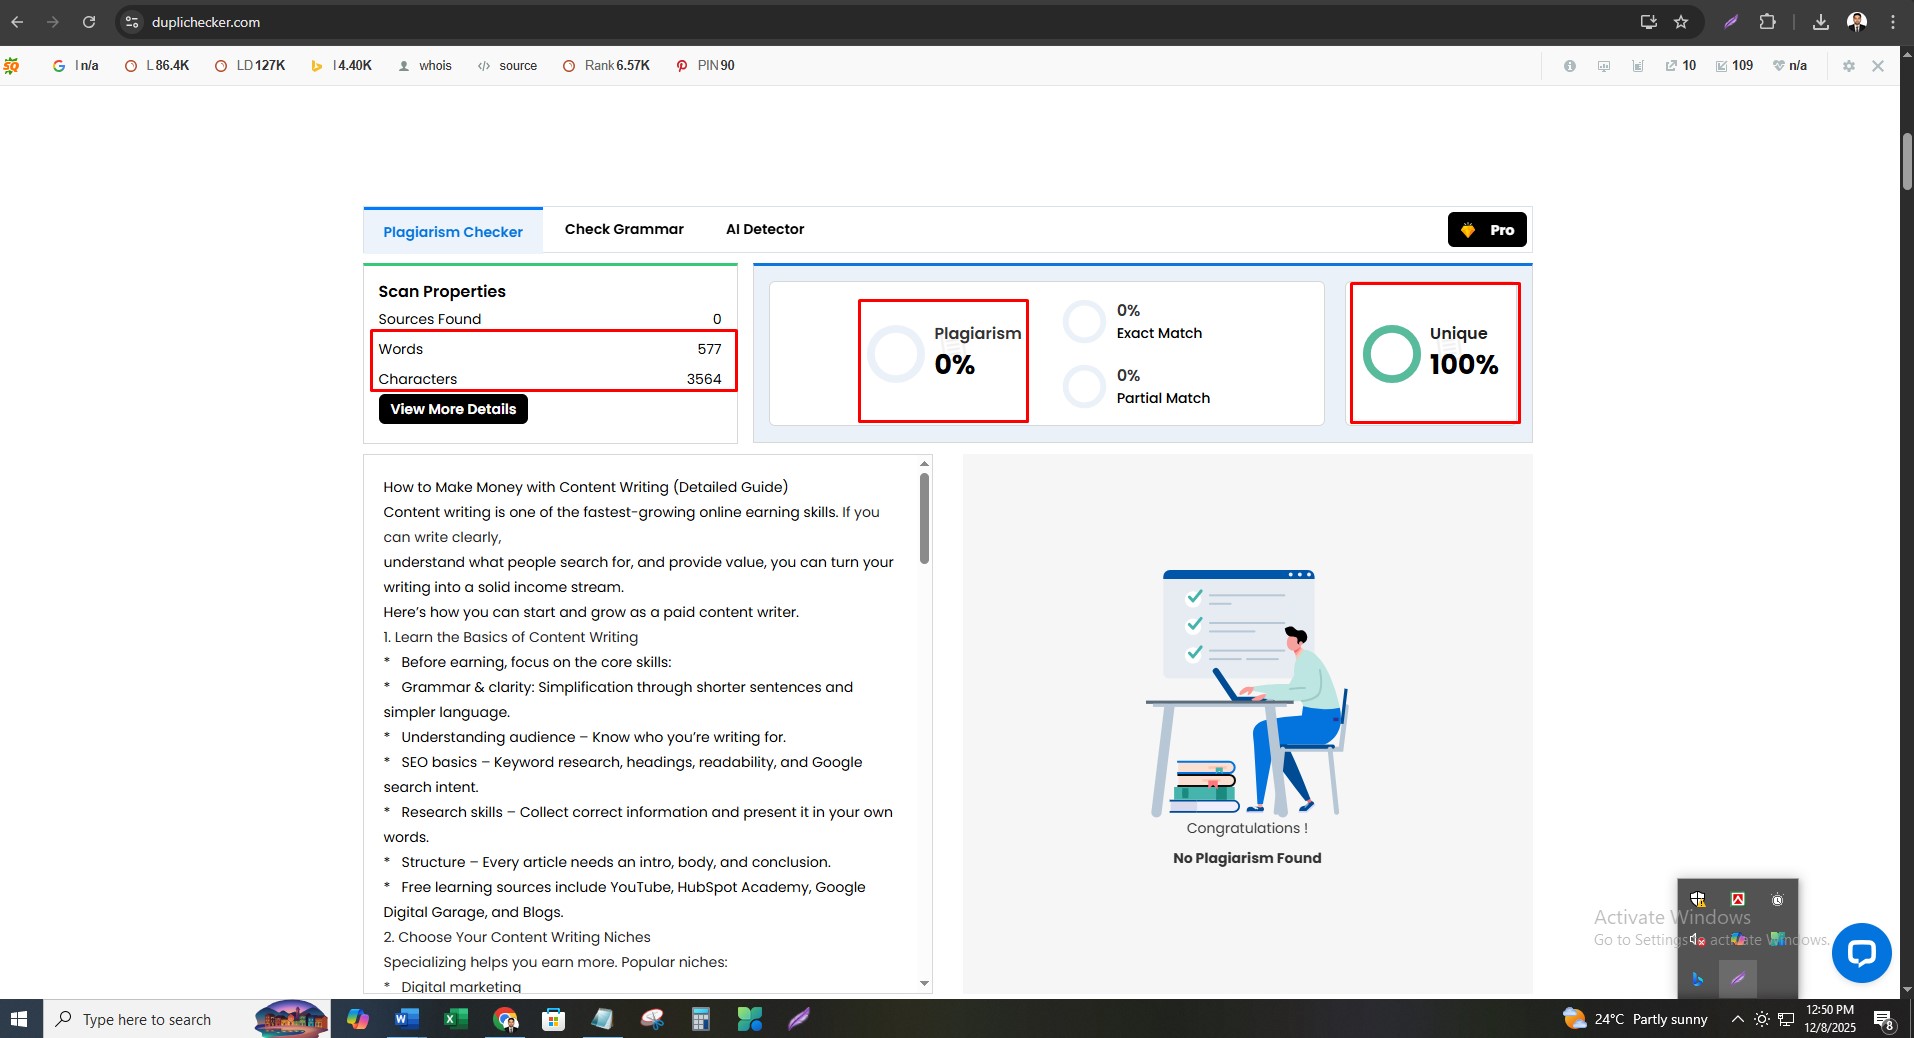The width and height of the screenshot is (1914, 1038).
Task: Hide the SEOquake toolbar with X
Action: 1878,66
